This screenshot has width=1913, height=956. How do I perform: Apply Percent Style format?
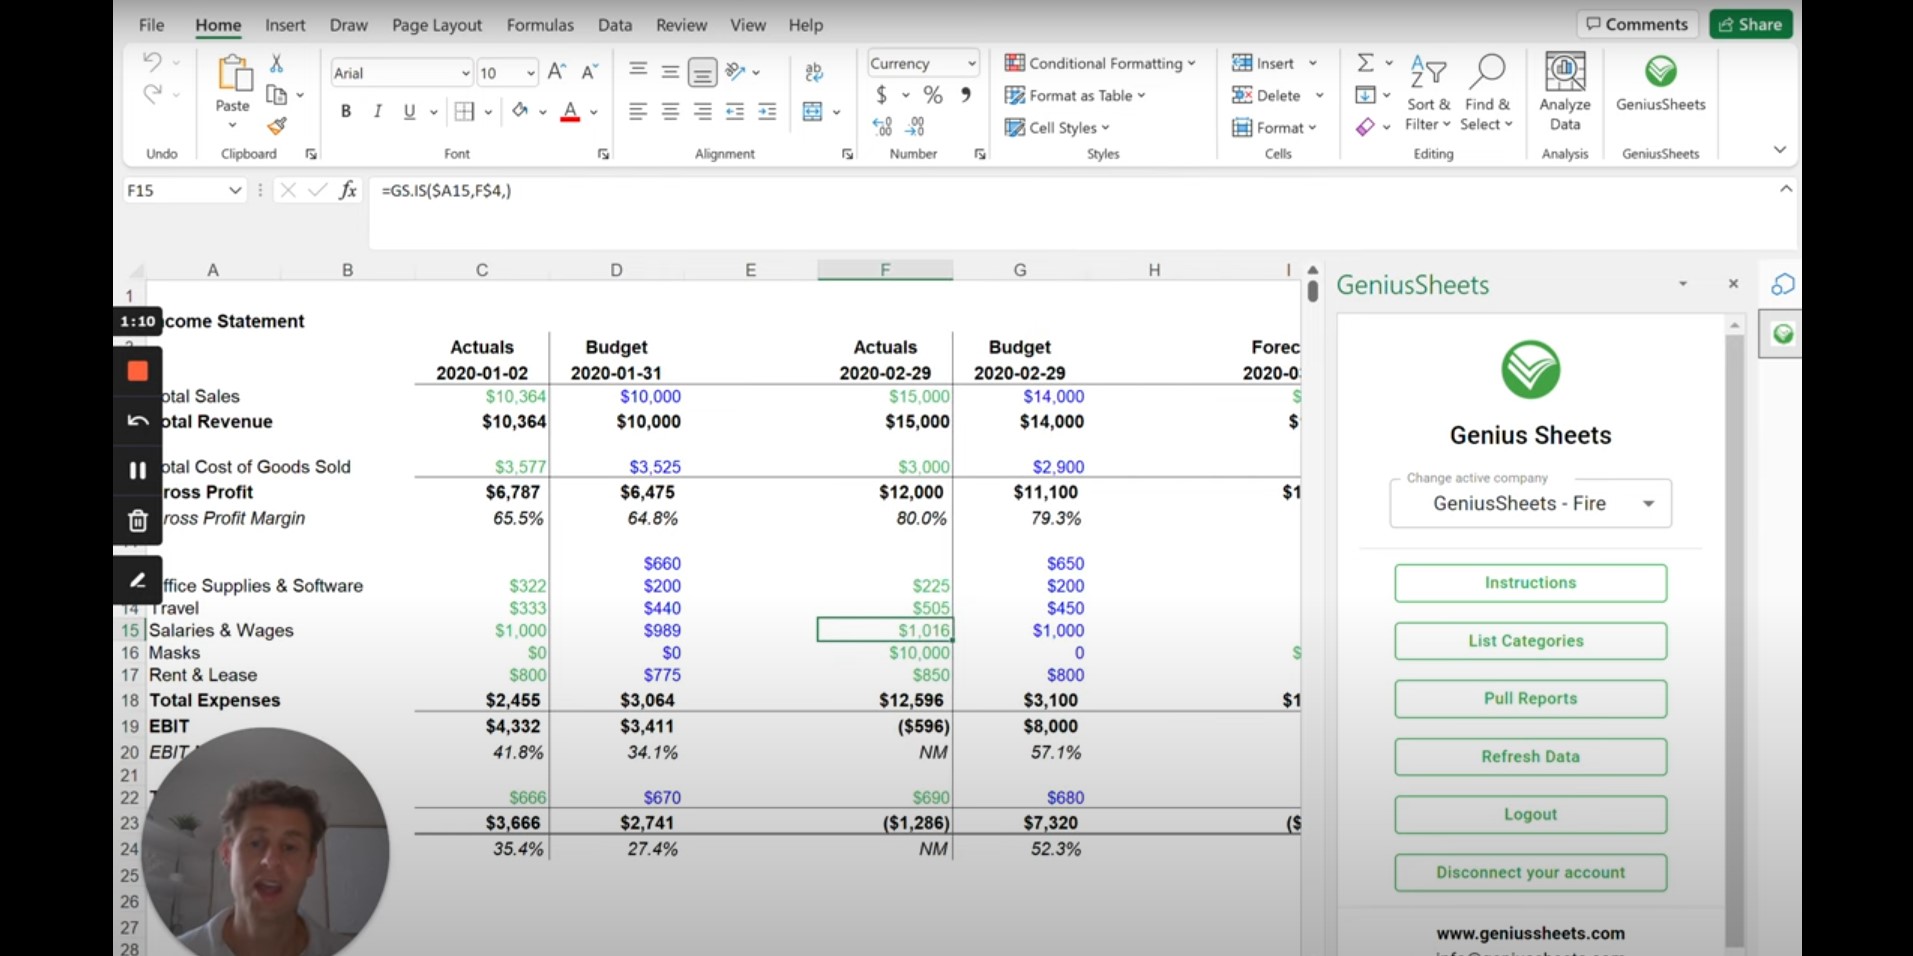point(933,95)
